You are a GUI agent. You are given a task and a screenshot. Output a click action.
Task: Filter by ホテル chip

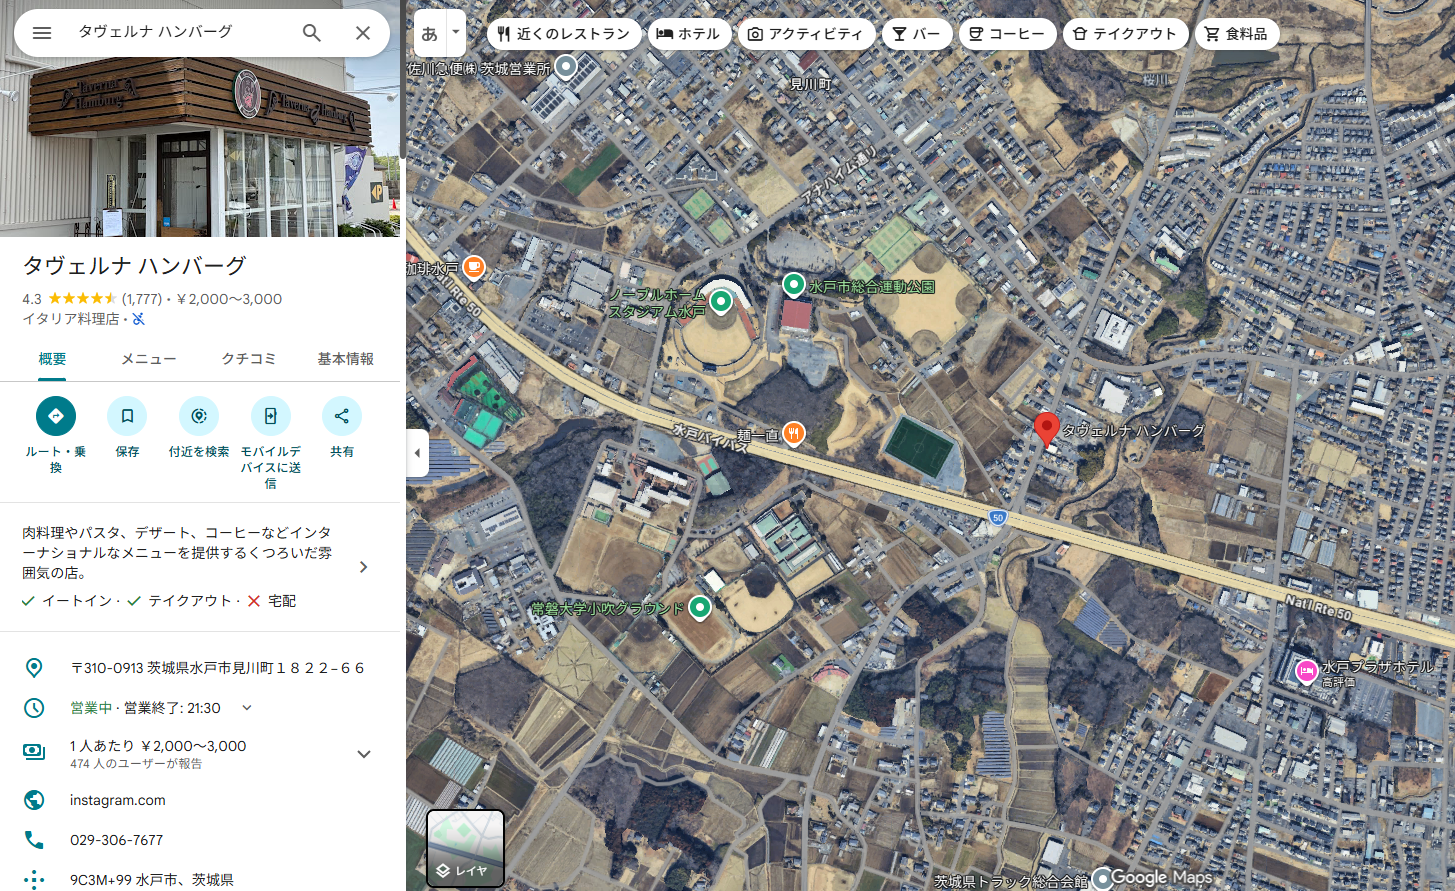click(x=689, y=34)
